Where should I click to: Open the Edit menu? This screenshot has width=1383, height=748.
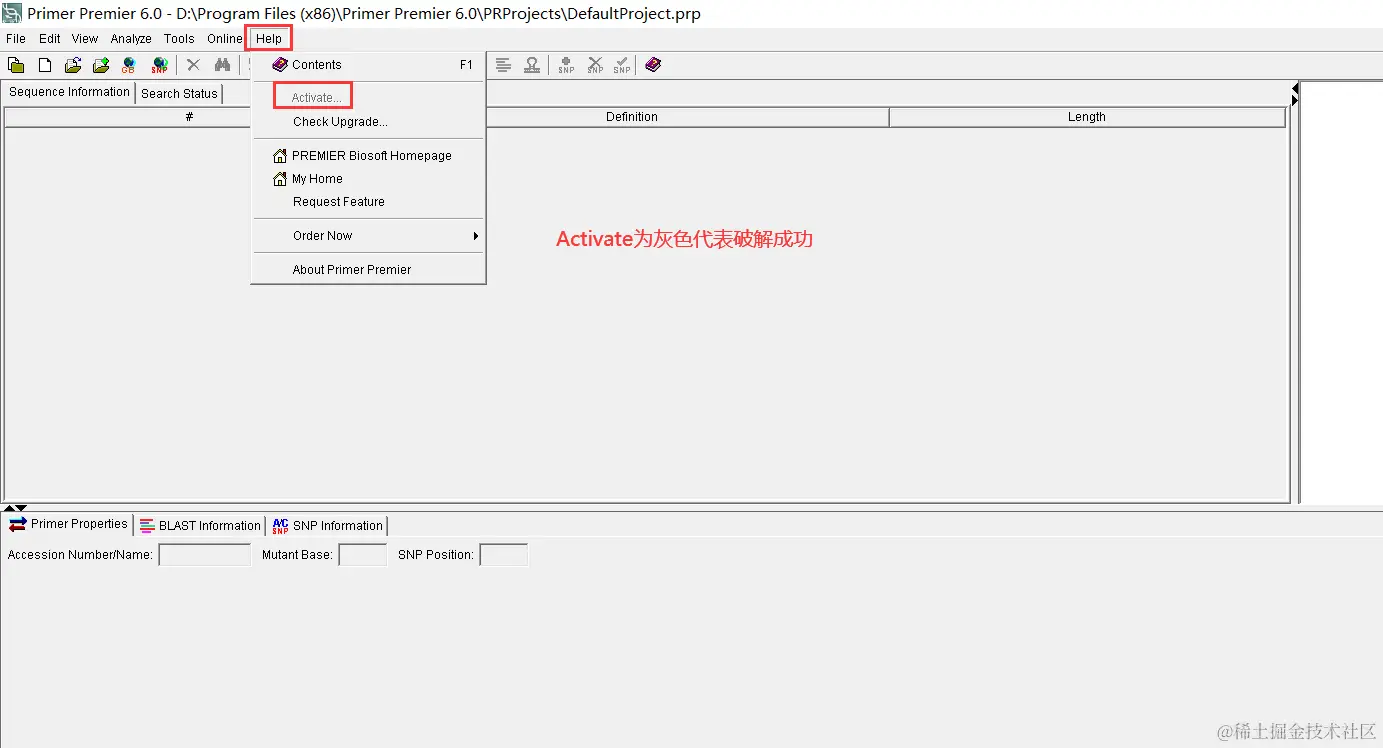pyautogui.click(x=50, y=39)
